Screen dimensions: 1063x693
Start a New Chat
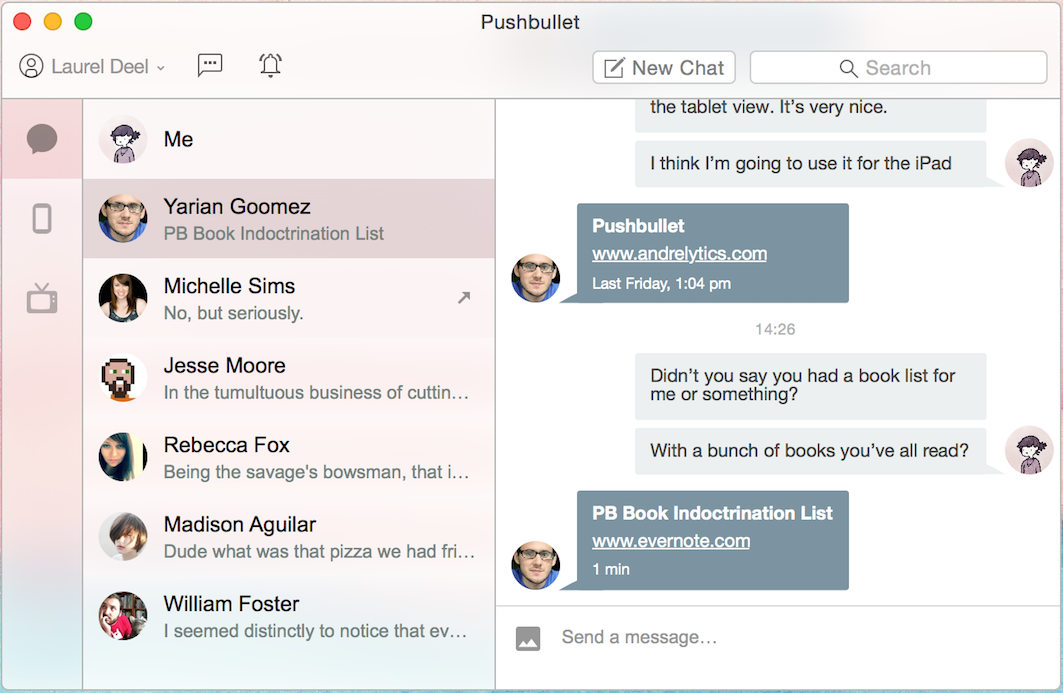664,68
